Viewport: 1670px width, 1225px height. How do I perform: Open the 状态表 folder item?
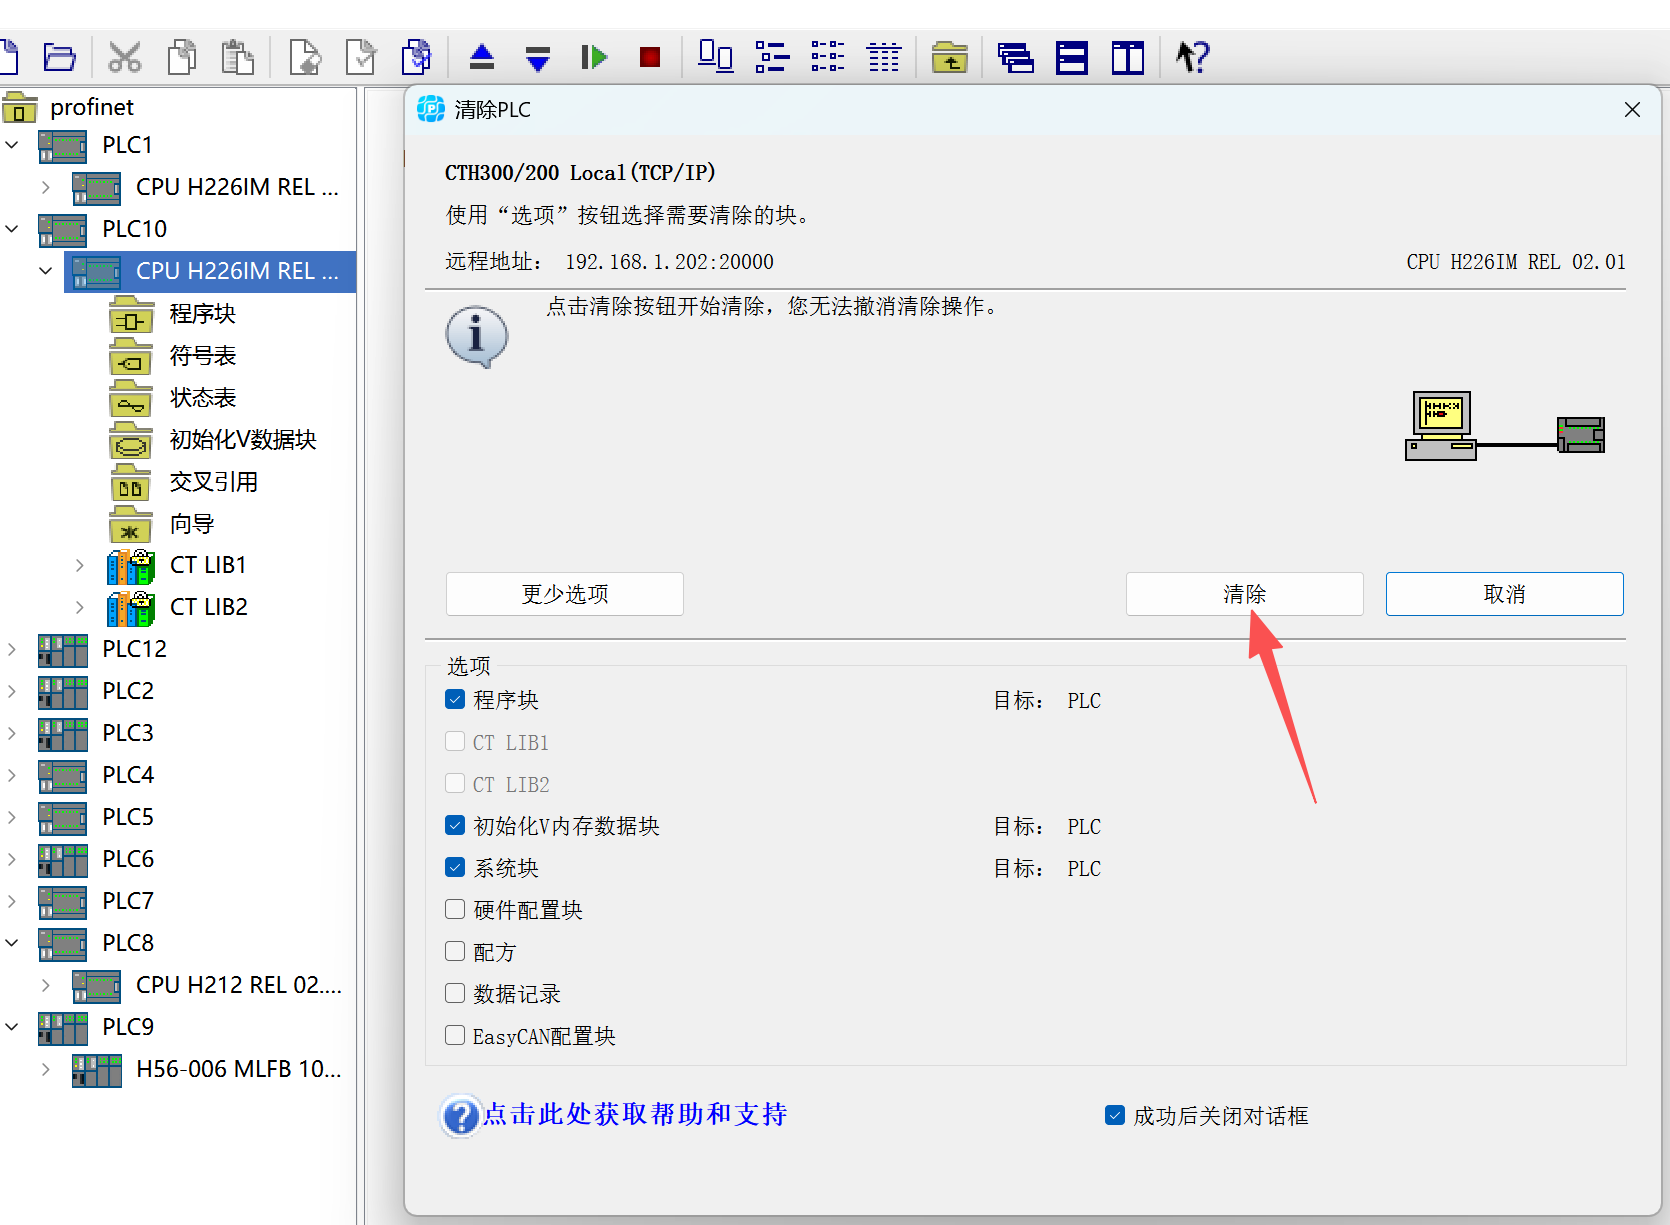[203, 398]
